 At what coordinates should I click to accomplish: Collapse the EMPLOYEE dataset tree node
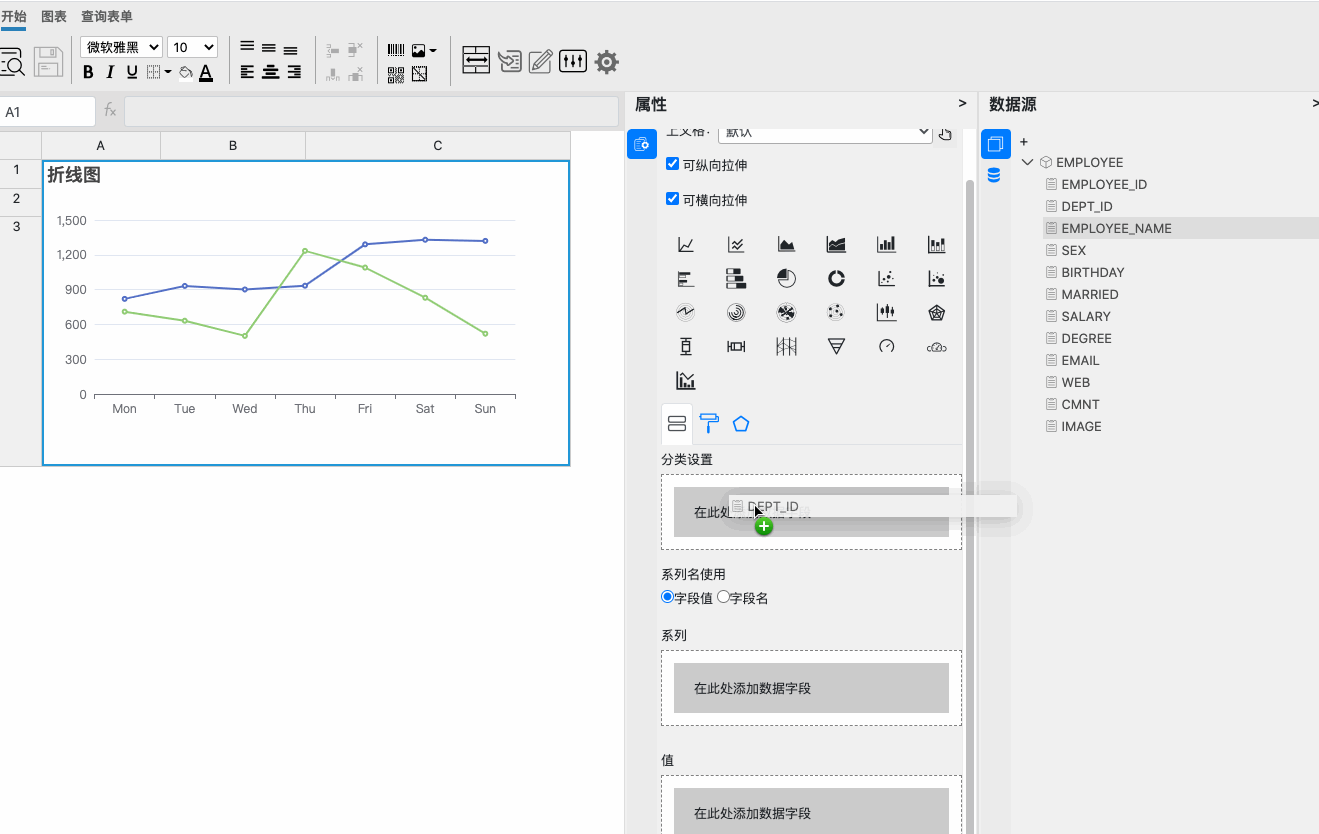(1027, 162)
